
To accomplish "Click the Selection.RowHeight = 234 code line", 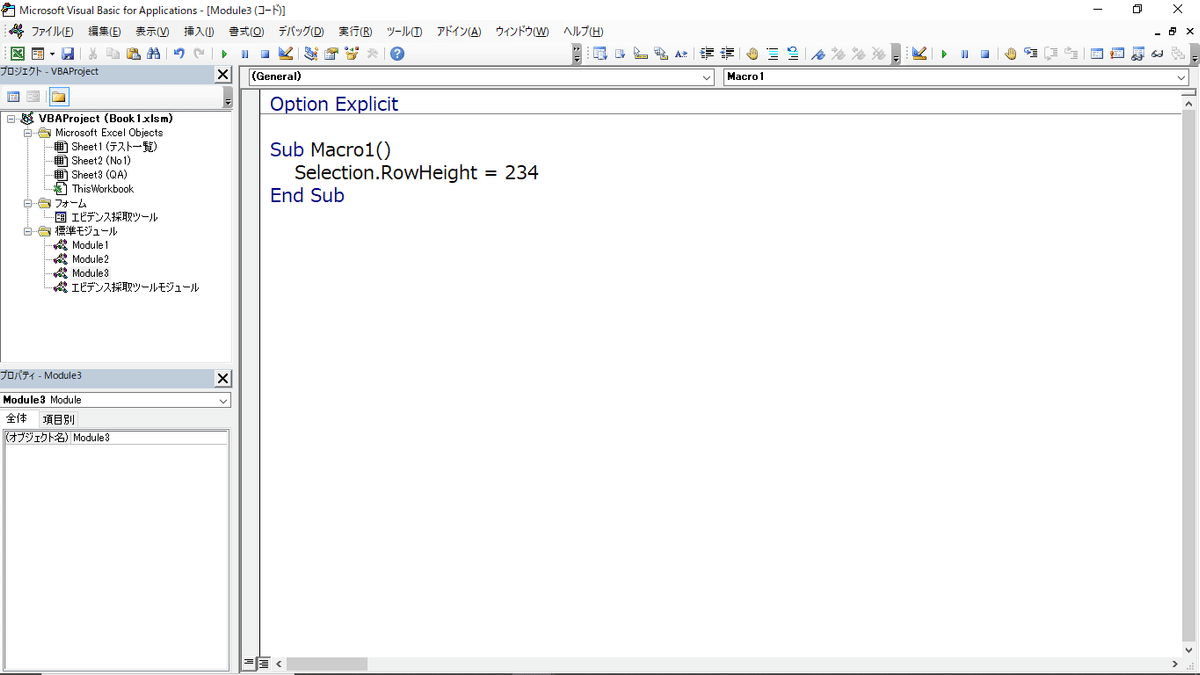I will tap(416, 173).
